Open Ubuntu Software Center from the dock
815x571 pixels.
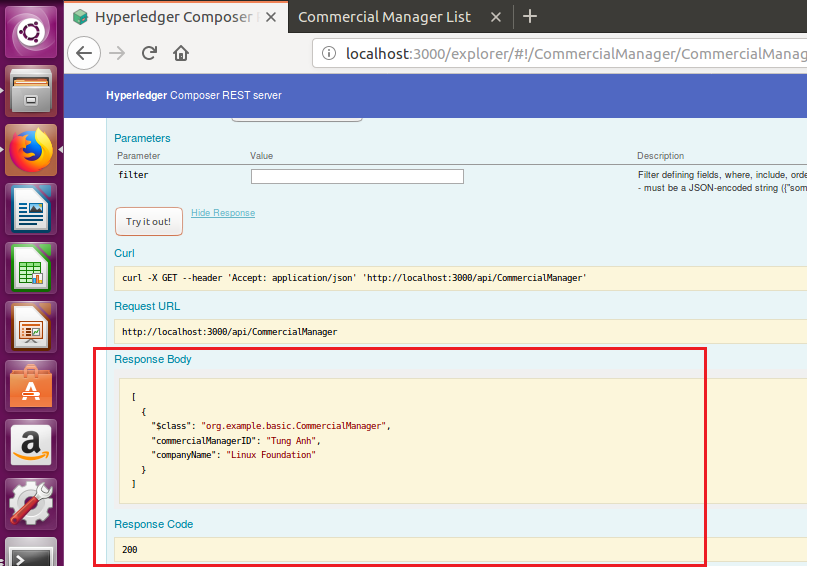pyautogui.click(x=31, y=386)
